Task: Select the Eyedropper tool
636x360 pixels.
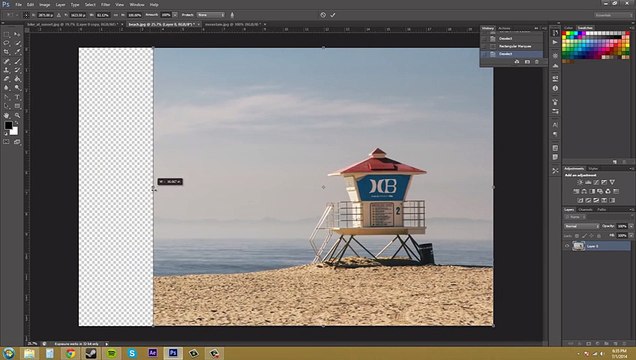Action: [17, 51]
